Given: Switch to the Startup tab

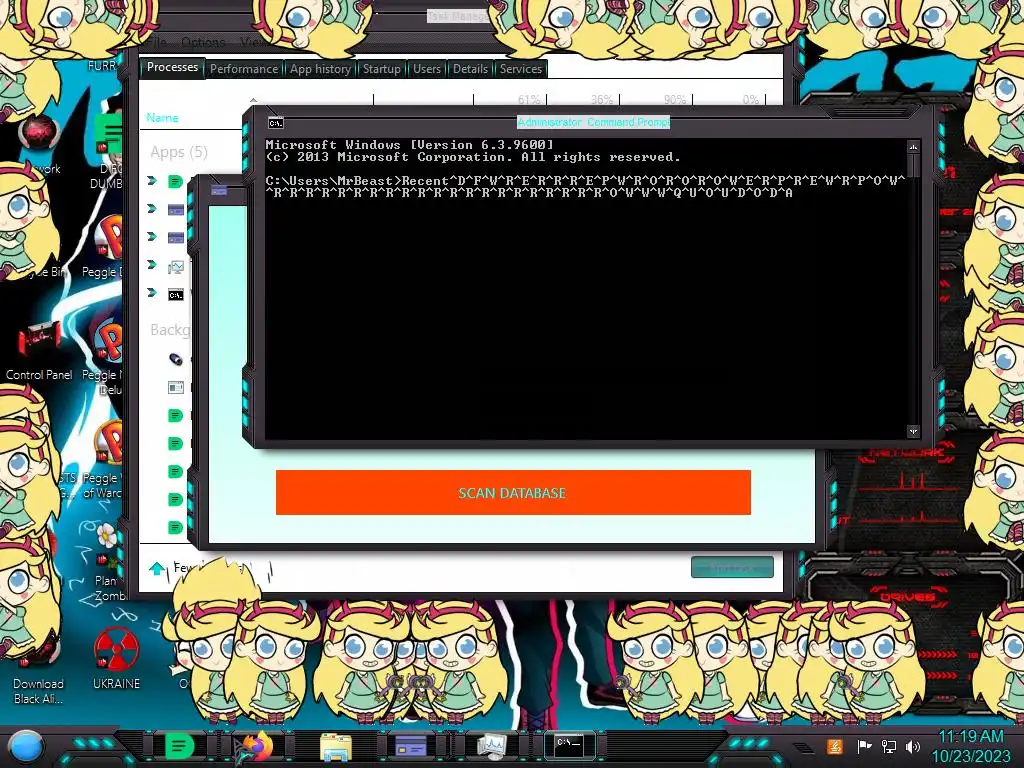Looking at the screenshot, I should (x=381, y=69).
